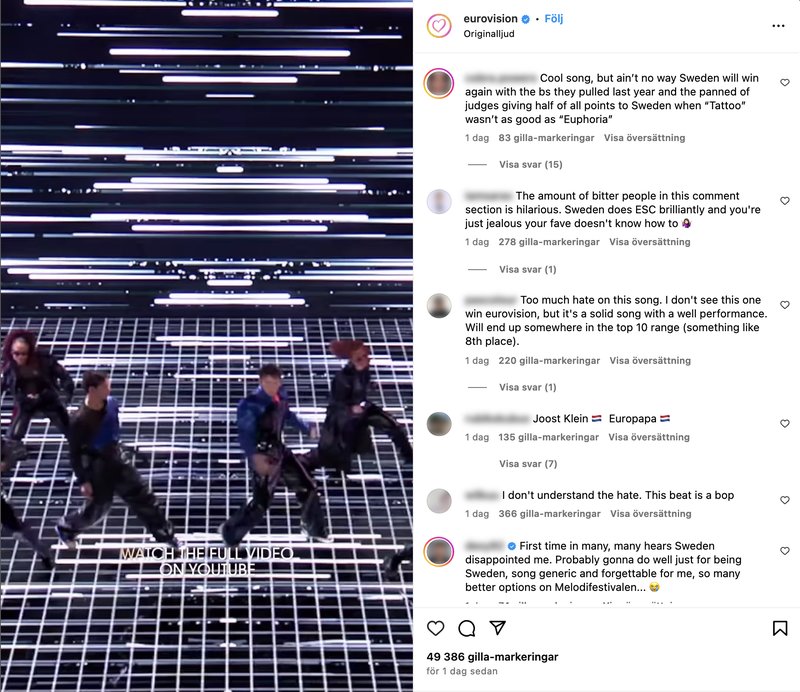This screenshot has height=692, width=800.
Task: Click the 'Följ' follow link
Action: tap(554, 19)
